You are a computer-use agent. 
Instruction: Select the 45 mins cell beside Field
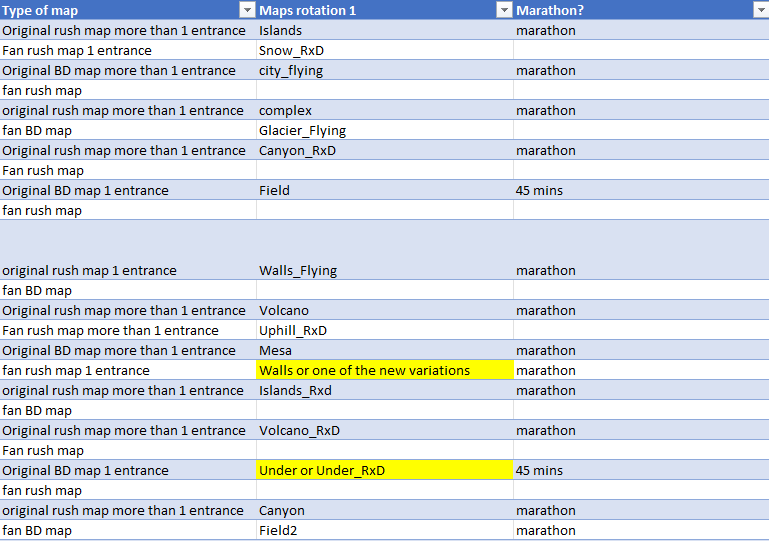(x=640, y=190)
